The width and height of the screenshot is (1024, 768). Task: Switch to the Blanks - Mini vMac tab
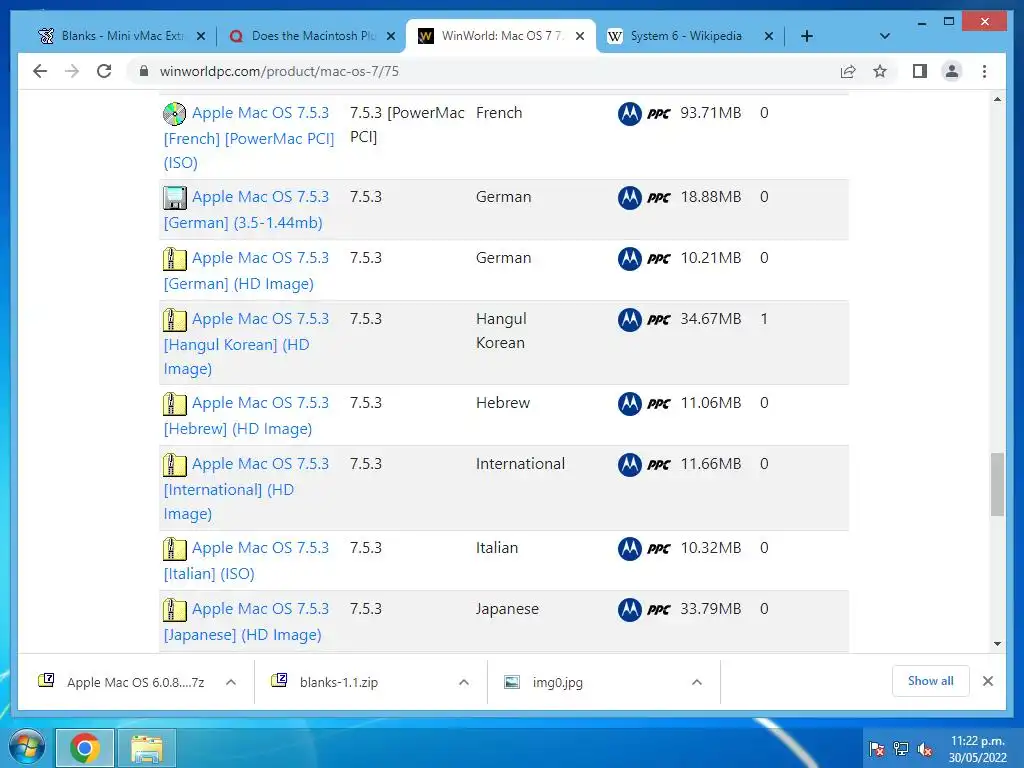pyautogui.click(x=121, y=36)
